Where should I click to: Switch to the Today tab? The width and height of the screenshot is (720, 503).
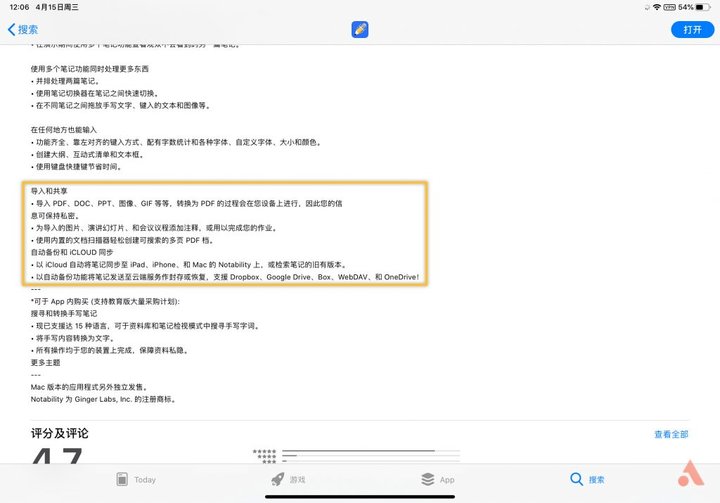pos(136,480)
